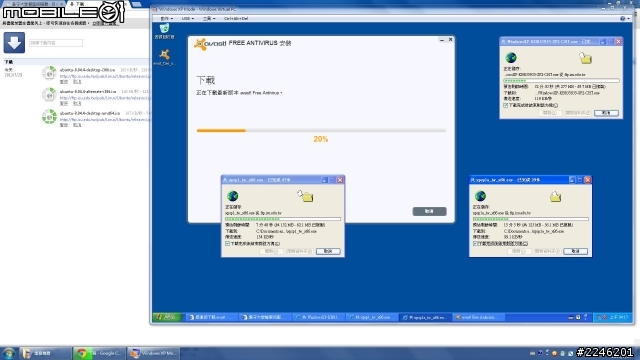This screenshot has width=640, height=360.
Task: Click the avast logo in installer window
Action: pos(210,43)
